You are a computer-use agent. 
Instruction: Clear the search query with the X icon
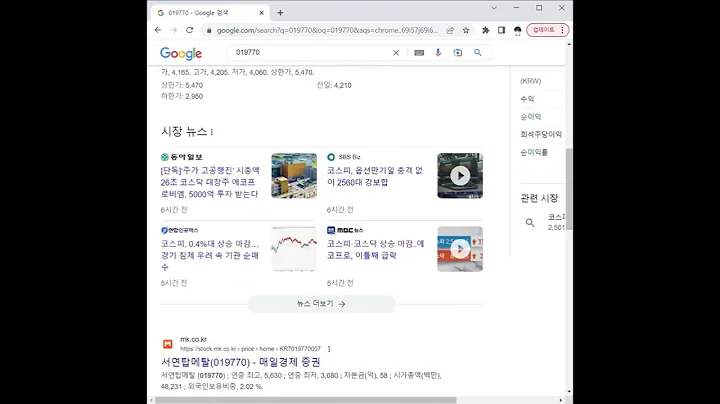(396, 53)
